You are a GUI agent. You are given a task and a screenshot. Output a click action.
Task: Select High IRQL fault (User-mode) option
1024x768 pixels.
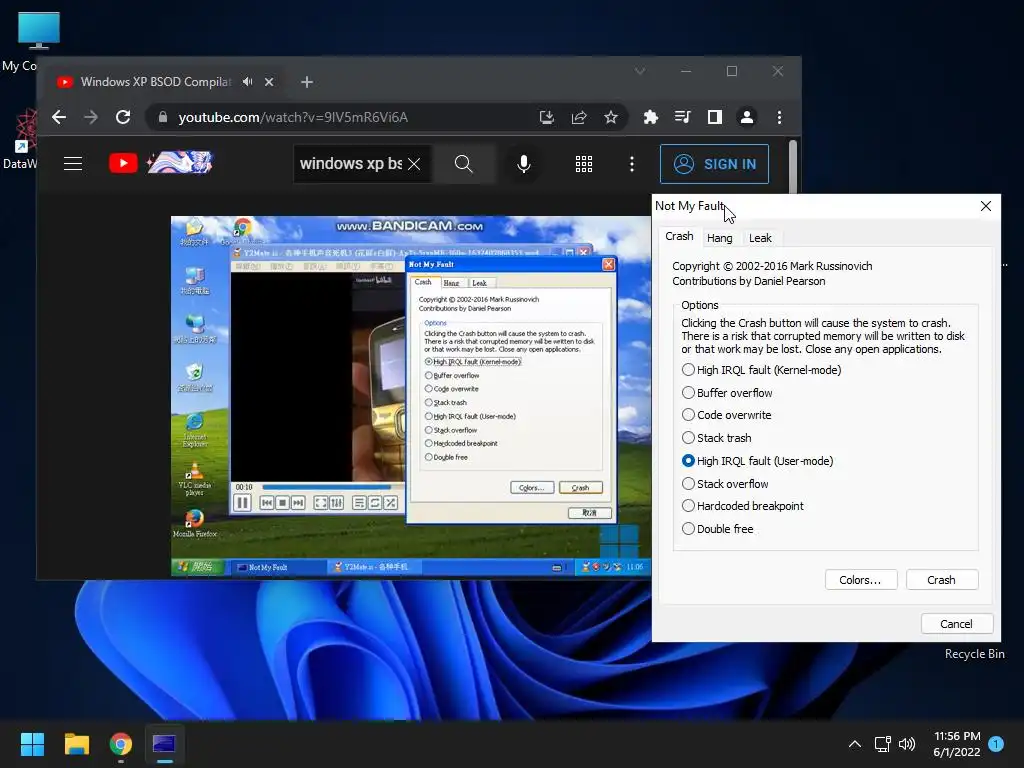coord(758,460)
